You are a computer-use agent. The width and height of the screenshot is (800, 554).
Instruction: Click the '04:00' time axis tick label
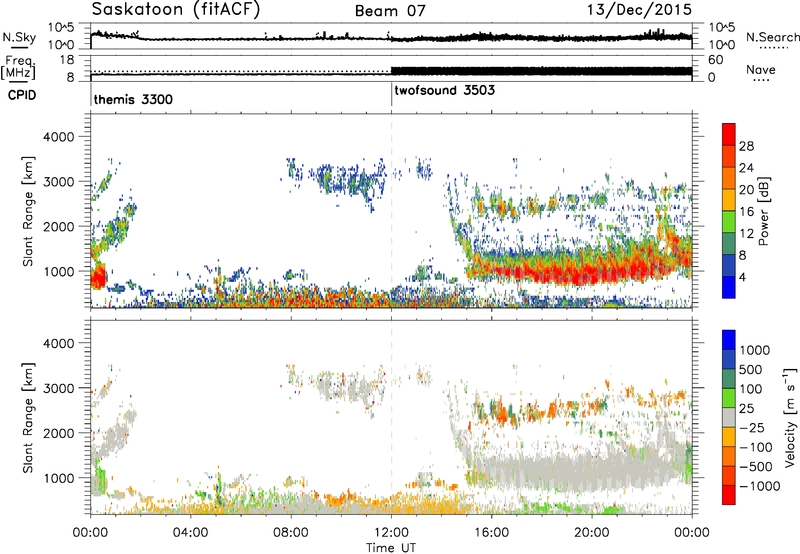(x=191, y=533)
